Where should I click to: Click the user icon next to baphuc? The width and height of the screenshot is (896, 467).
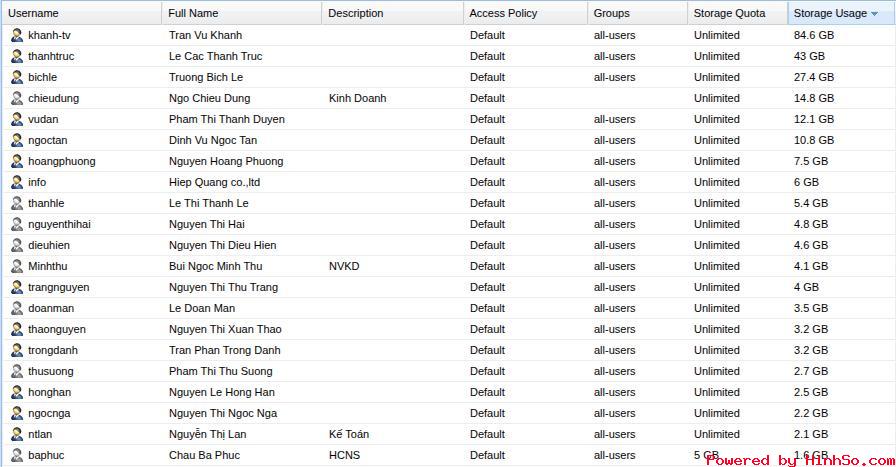tap(17, 455)
